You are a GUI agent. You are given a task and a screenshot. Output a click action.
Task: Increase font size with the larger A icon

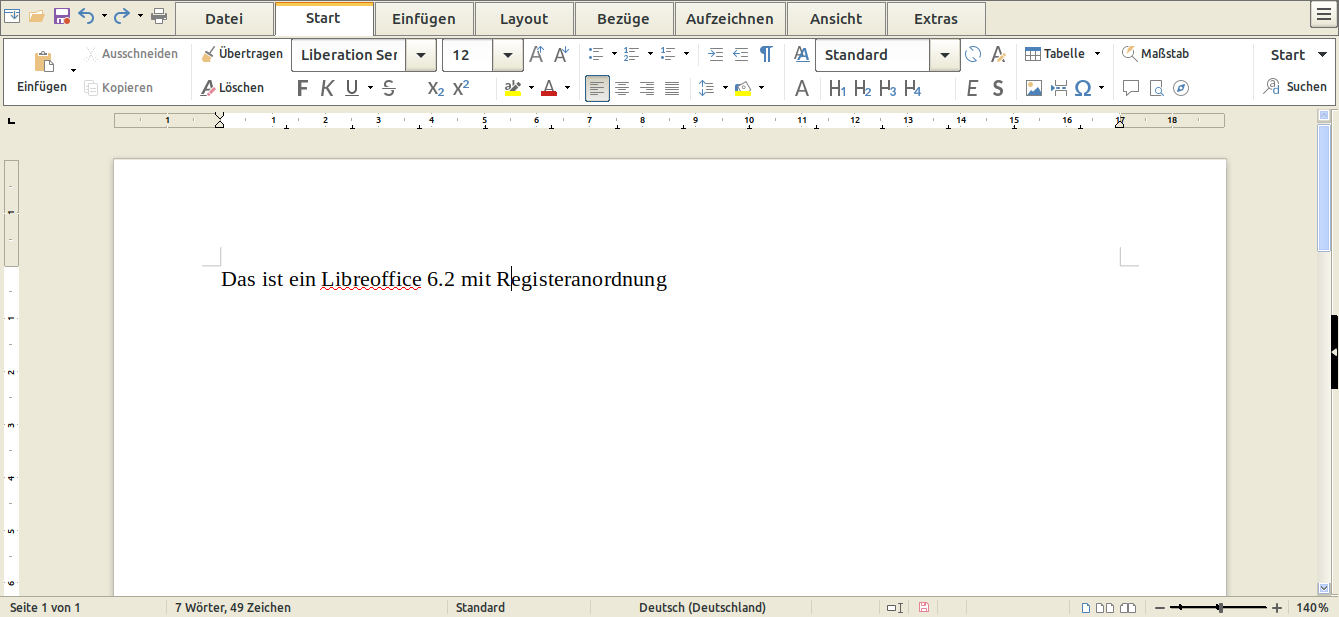pyautogui.click(x=536, y=55)
